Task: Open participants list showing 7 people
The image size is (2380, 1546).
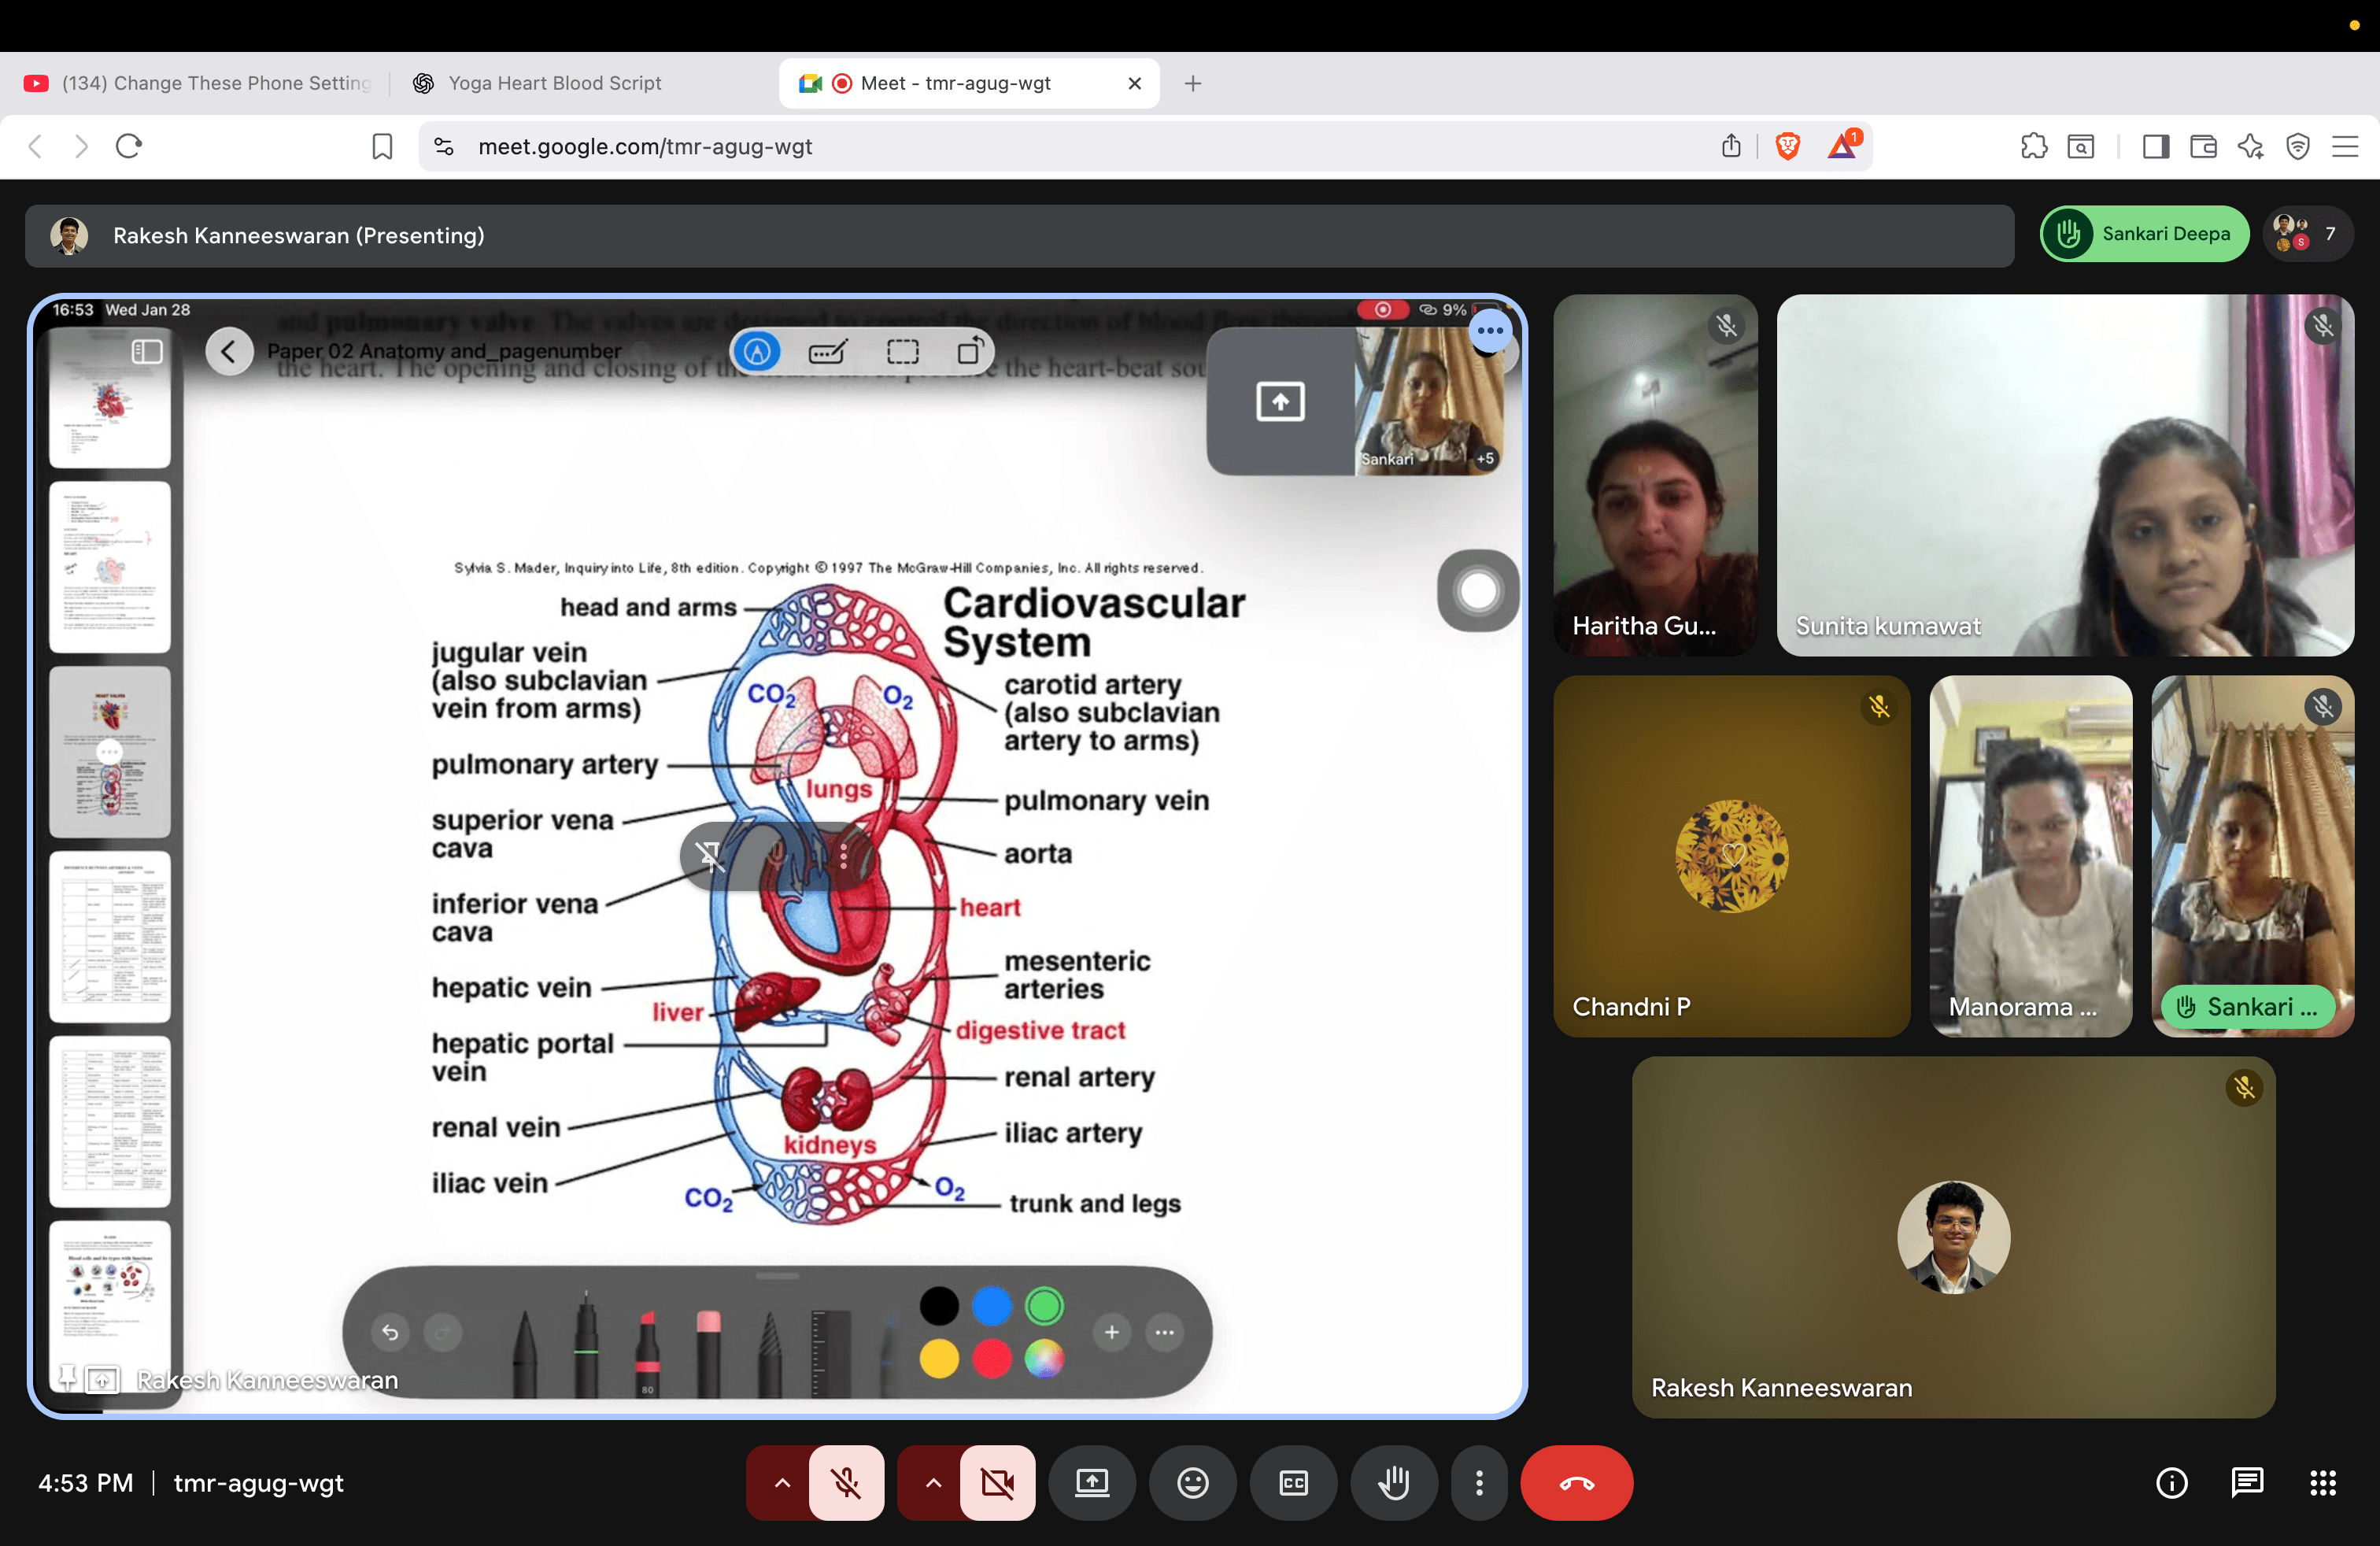Action: pyautogui.click(x=2308, y=234)
